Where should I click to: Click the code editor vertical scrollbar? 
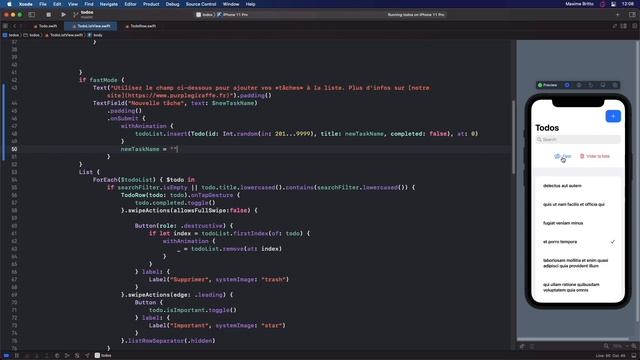pos(513,137)
